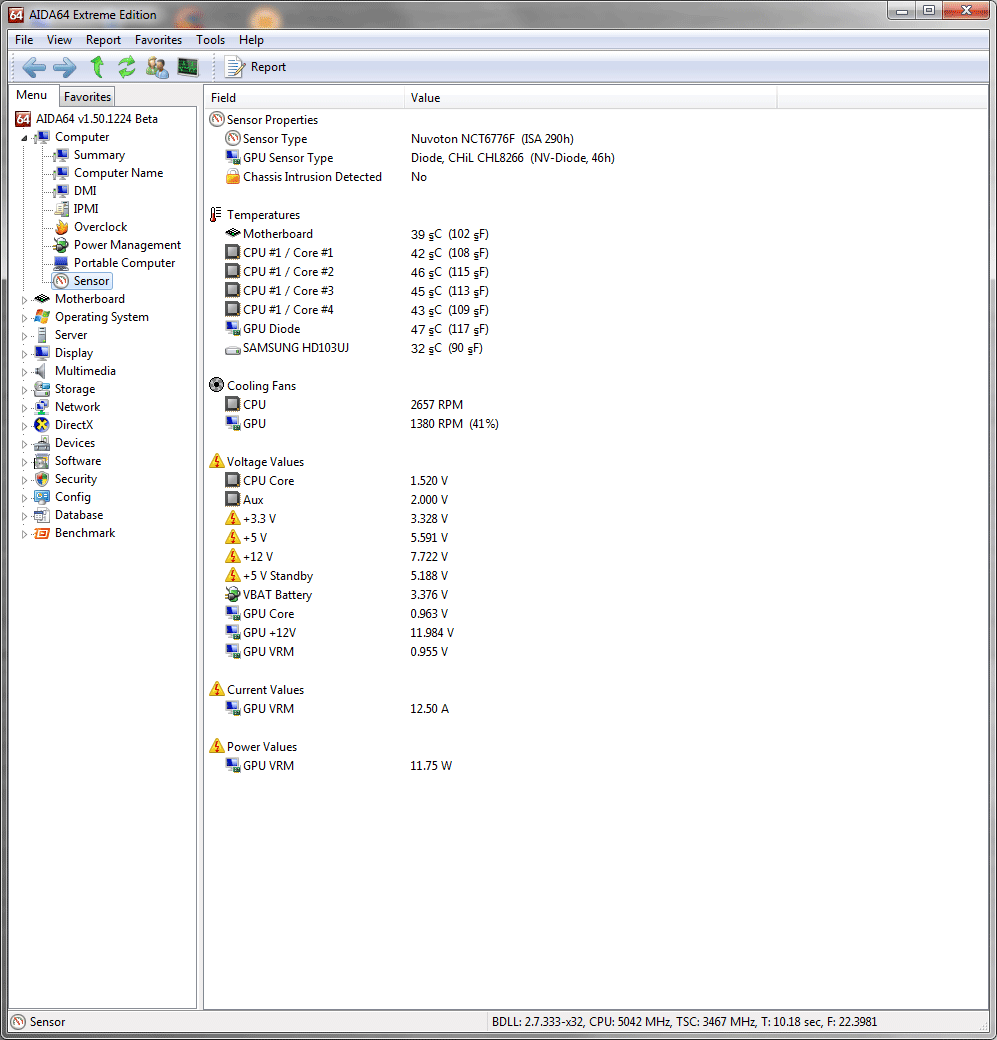The width and height of the screenshot is (997, 1040).
Task: Click the Sensor Properties gauge icon
Action: coord(216,119)
